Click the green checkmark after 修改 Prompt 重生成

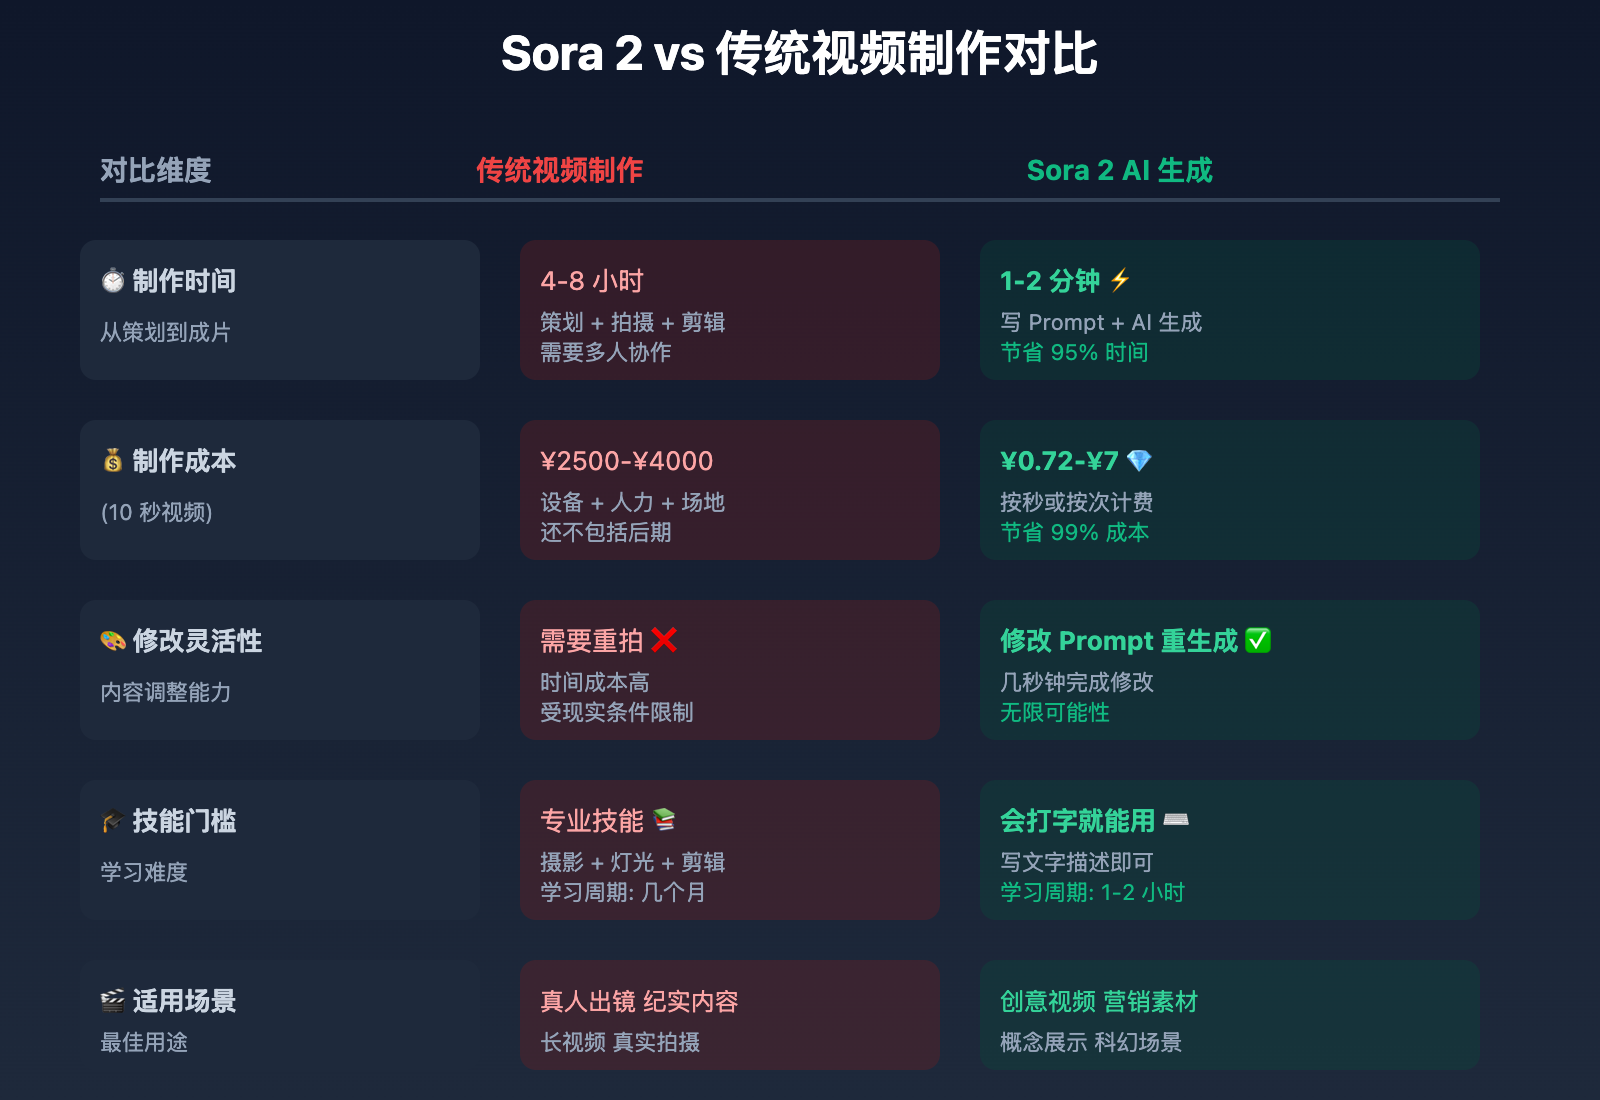pyautogui.click(x=1258, y=641)
